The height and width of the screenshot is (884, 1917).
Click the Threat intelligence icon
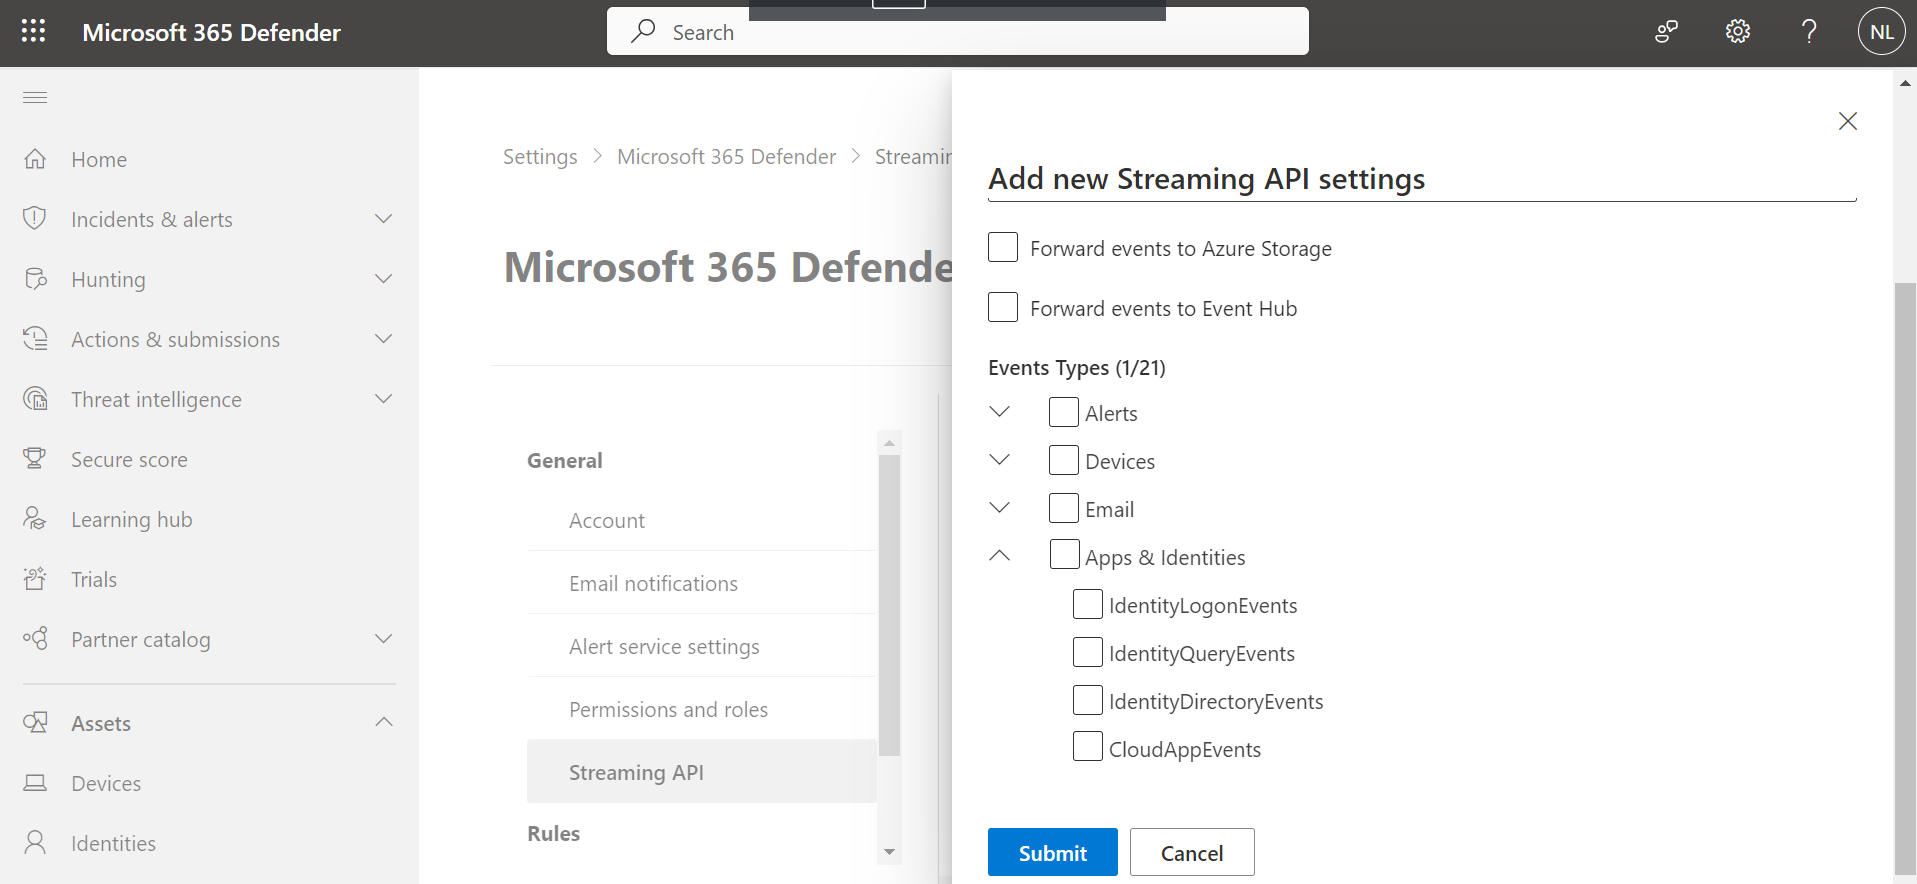pos(35,399)
